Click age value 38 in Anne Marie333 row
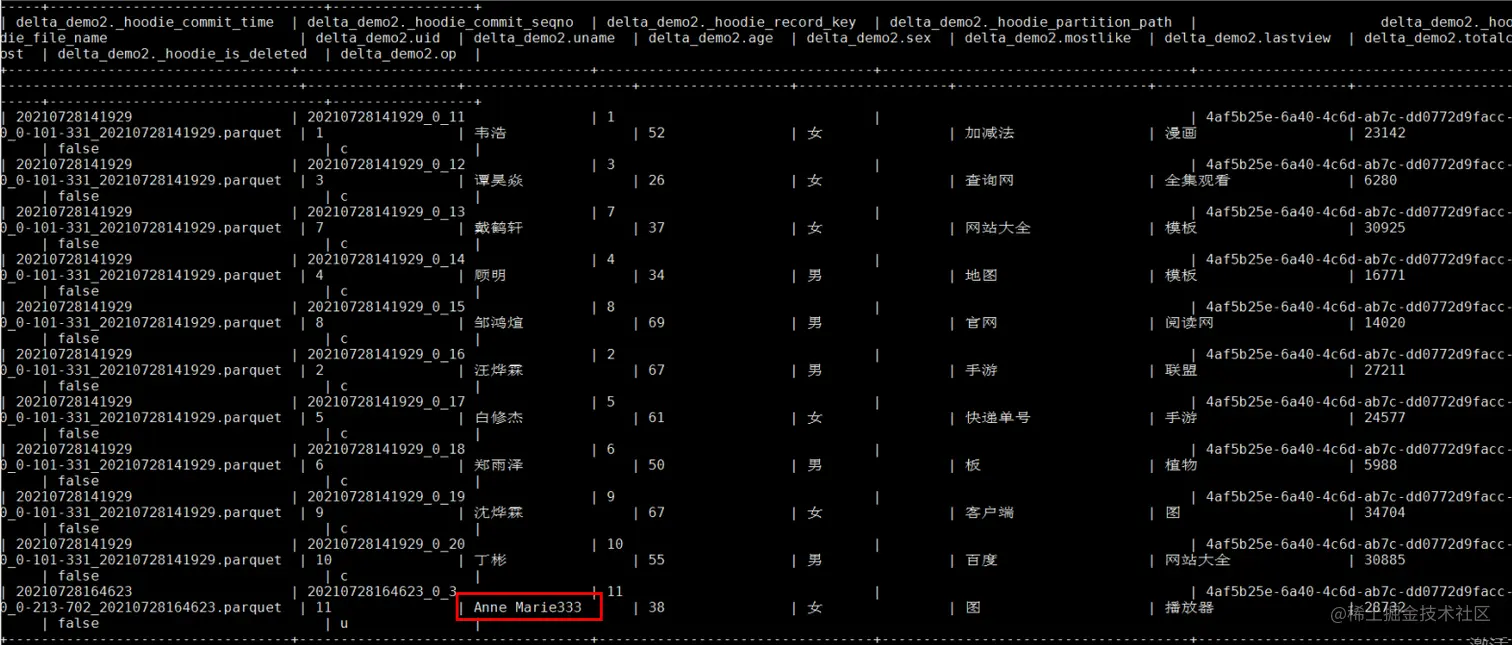Image resolution: width=1512 pixels, height=645 pixels. [656, 608]
